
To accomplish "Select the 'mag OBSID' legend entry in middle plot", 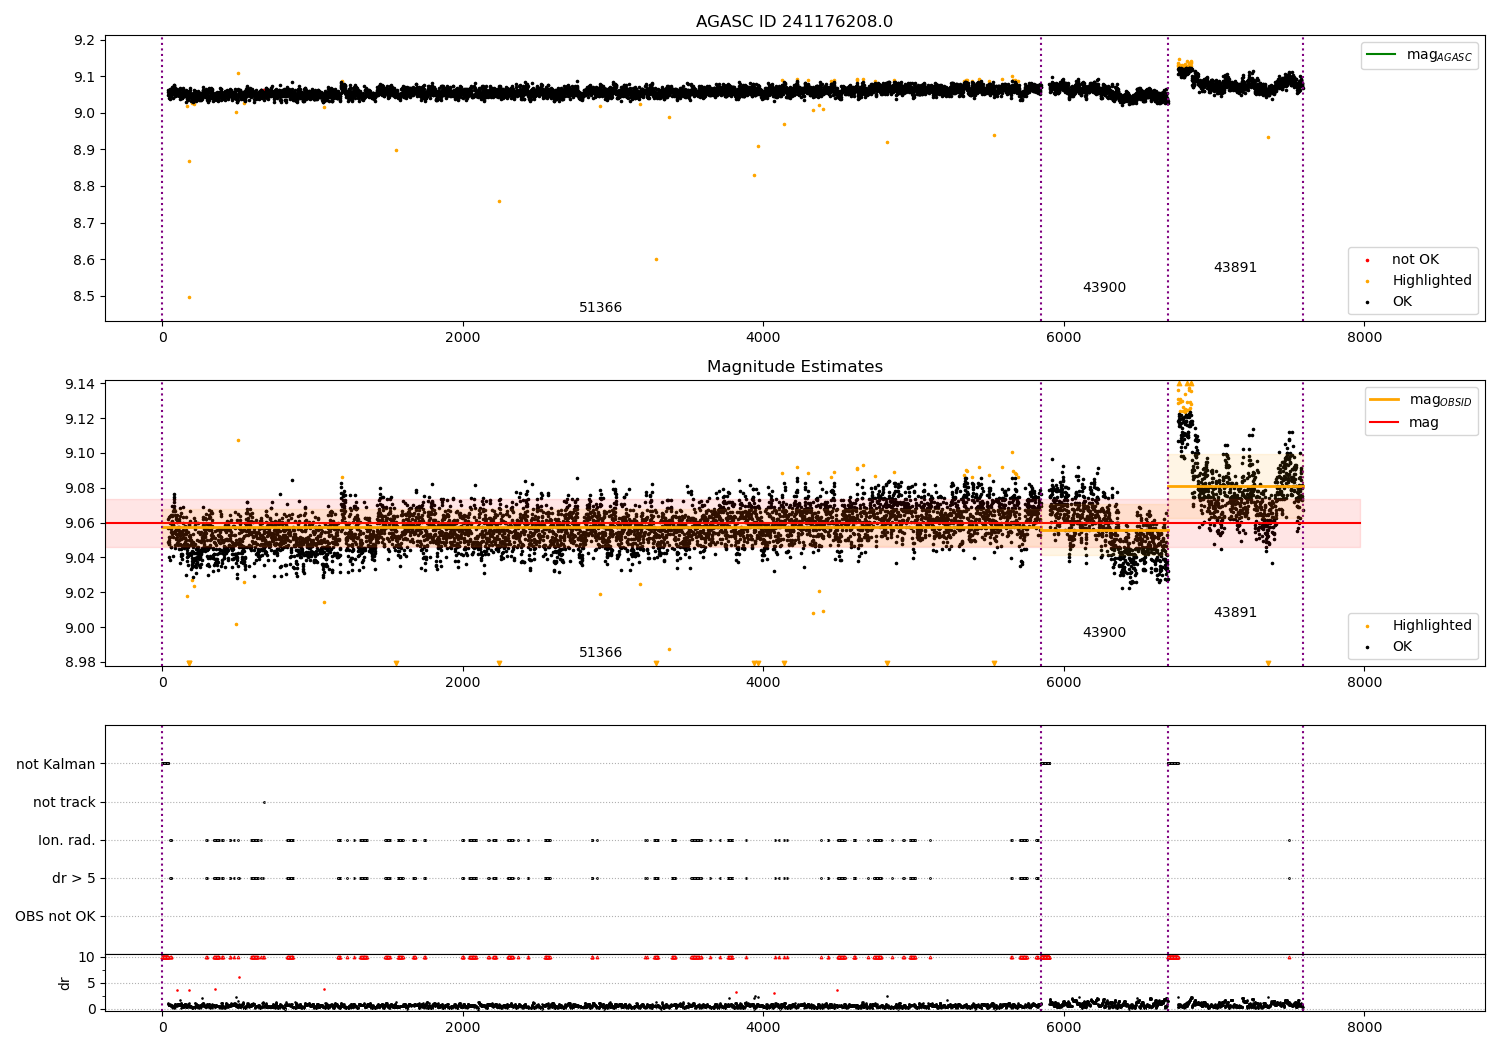I will coord(1440,400).
